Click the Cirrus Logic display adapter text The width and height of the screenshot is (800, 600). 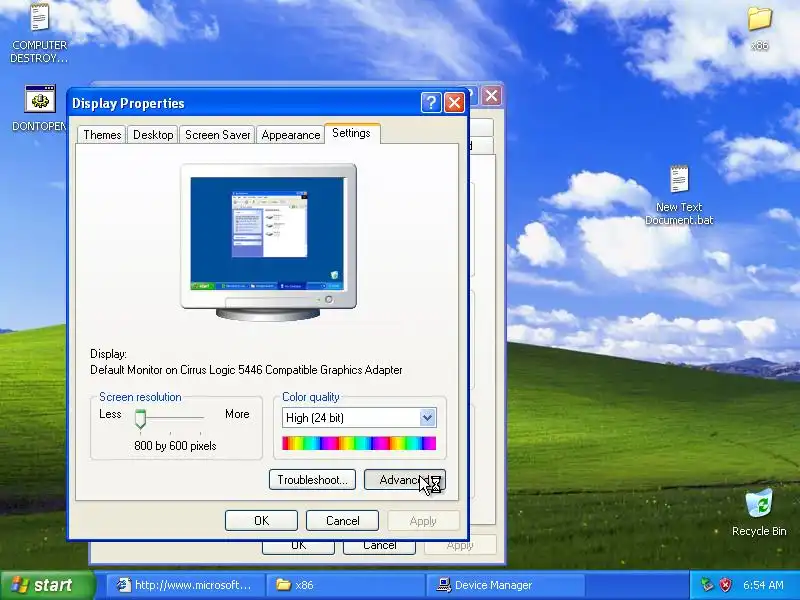coord(246,370)
